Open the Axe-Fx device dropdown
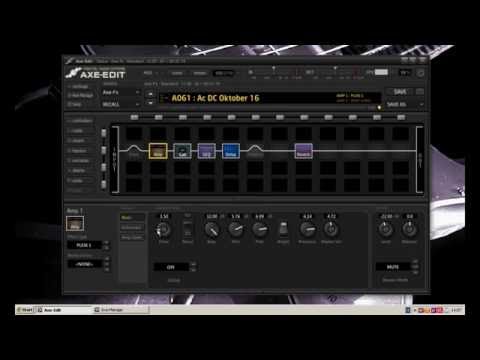 coord(121,92)
